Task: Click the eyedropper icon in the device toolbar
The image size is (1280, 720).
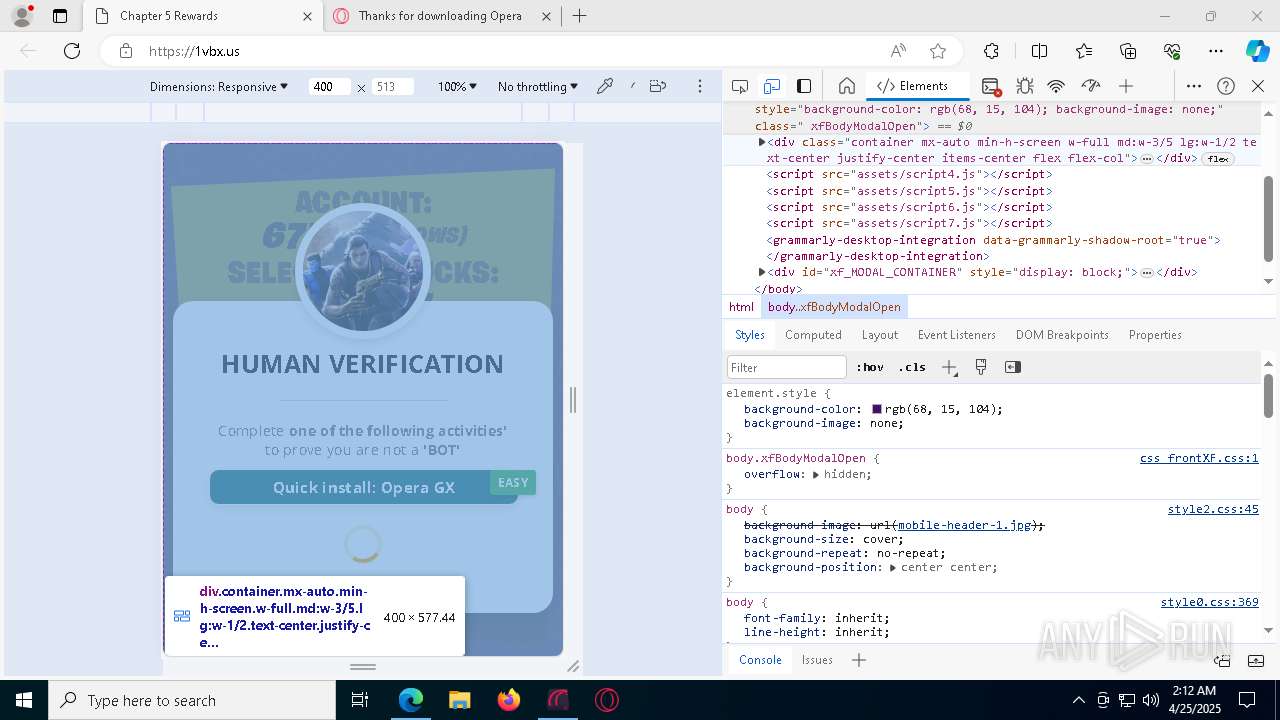Action: pos(605,86)
